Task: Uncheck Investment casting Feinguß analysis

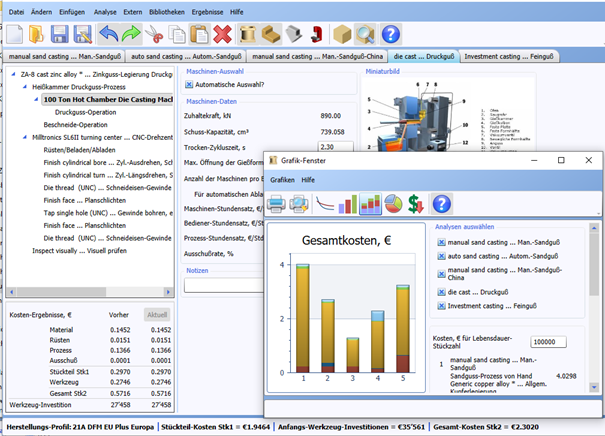Action: 441,304
